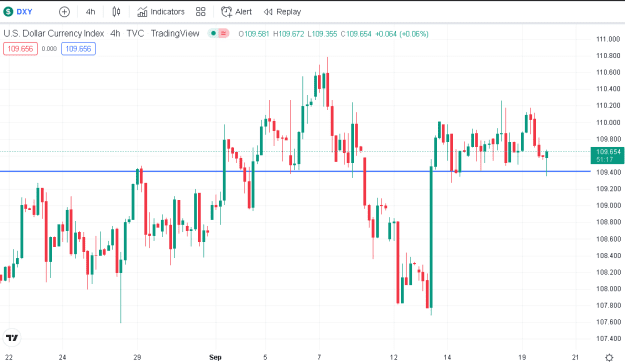The width and height of the screenshot is (625, 363).
Task: Click the blue buy price 109.656 box
Action: point(78,49)
